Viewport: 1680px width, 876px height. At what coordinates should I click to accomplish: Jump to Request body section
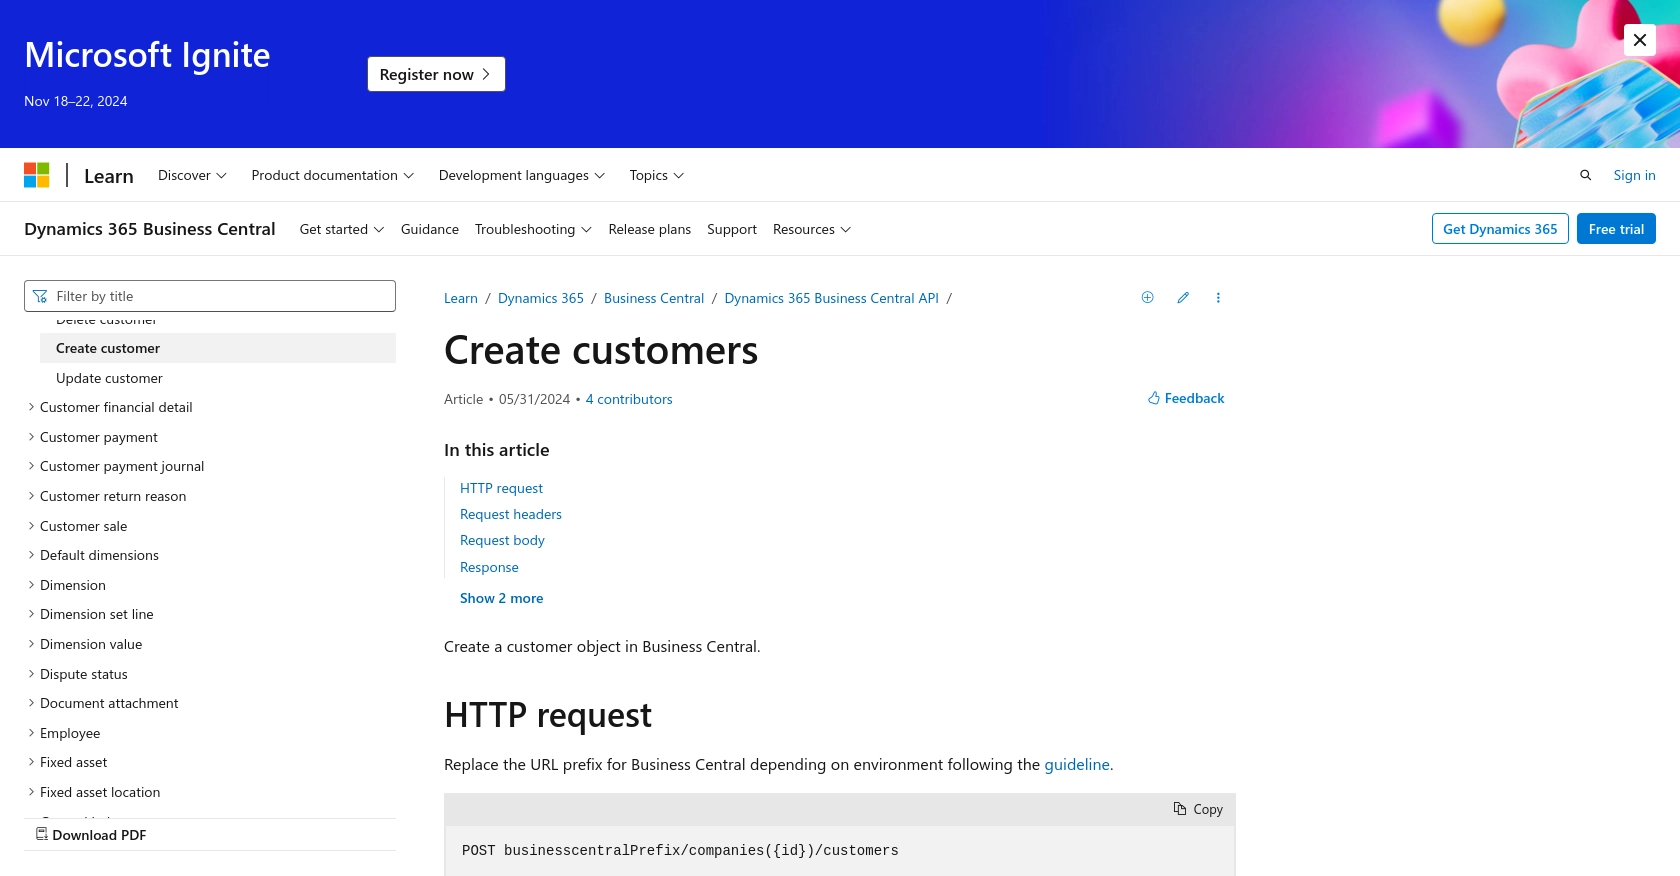click(x=502, y=540)
